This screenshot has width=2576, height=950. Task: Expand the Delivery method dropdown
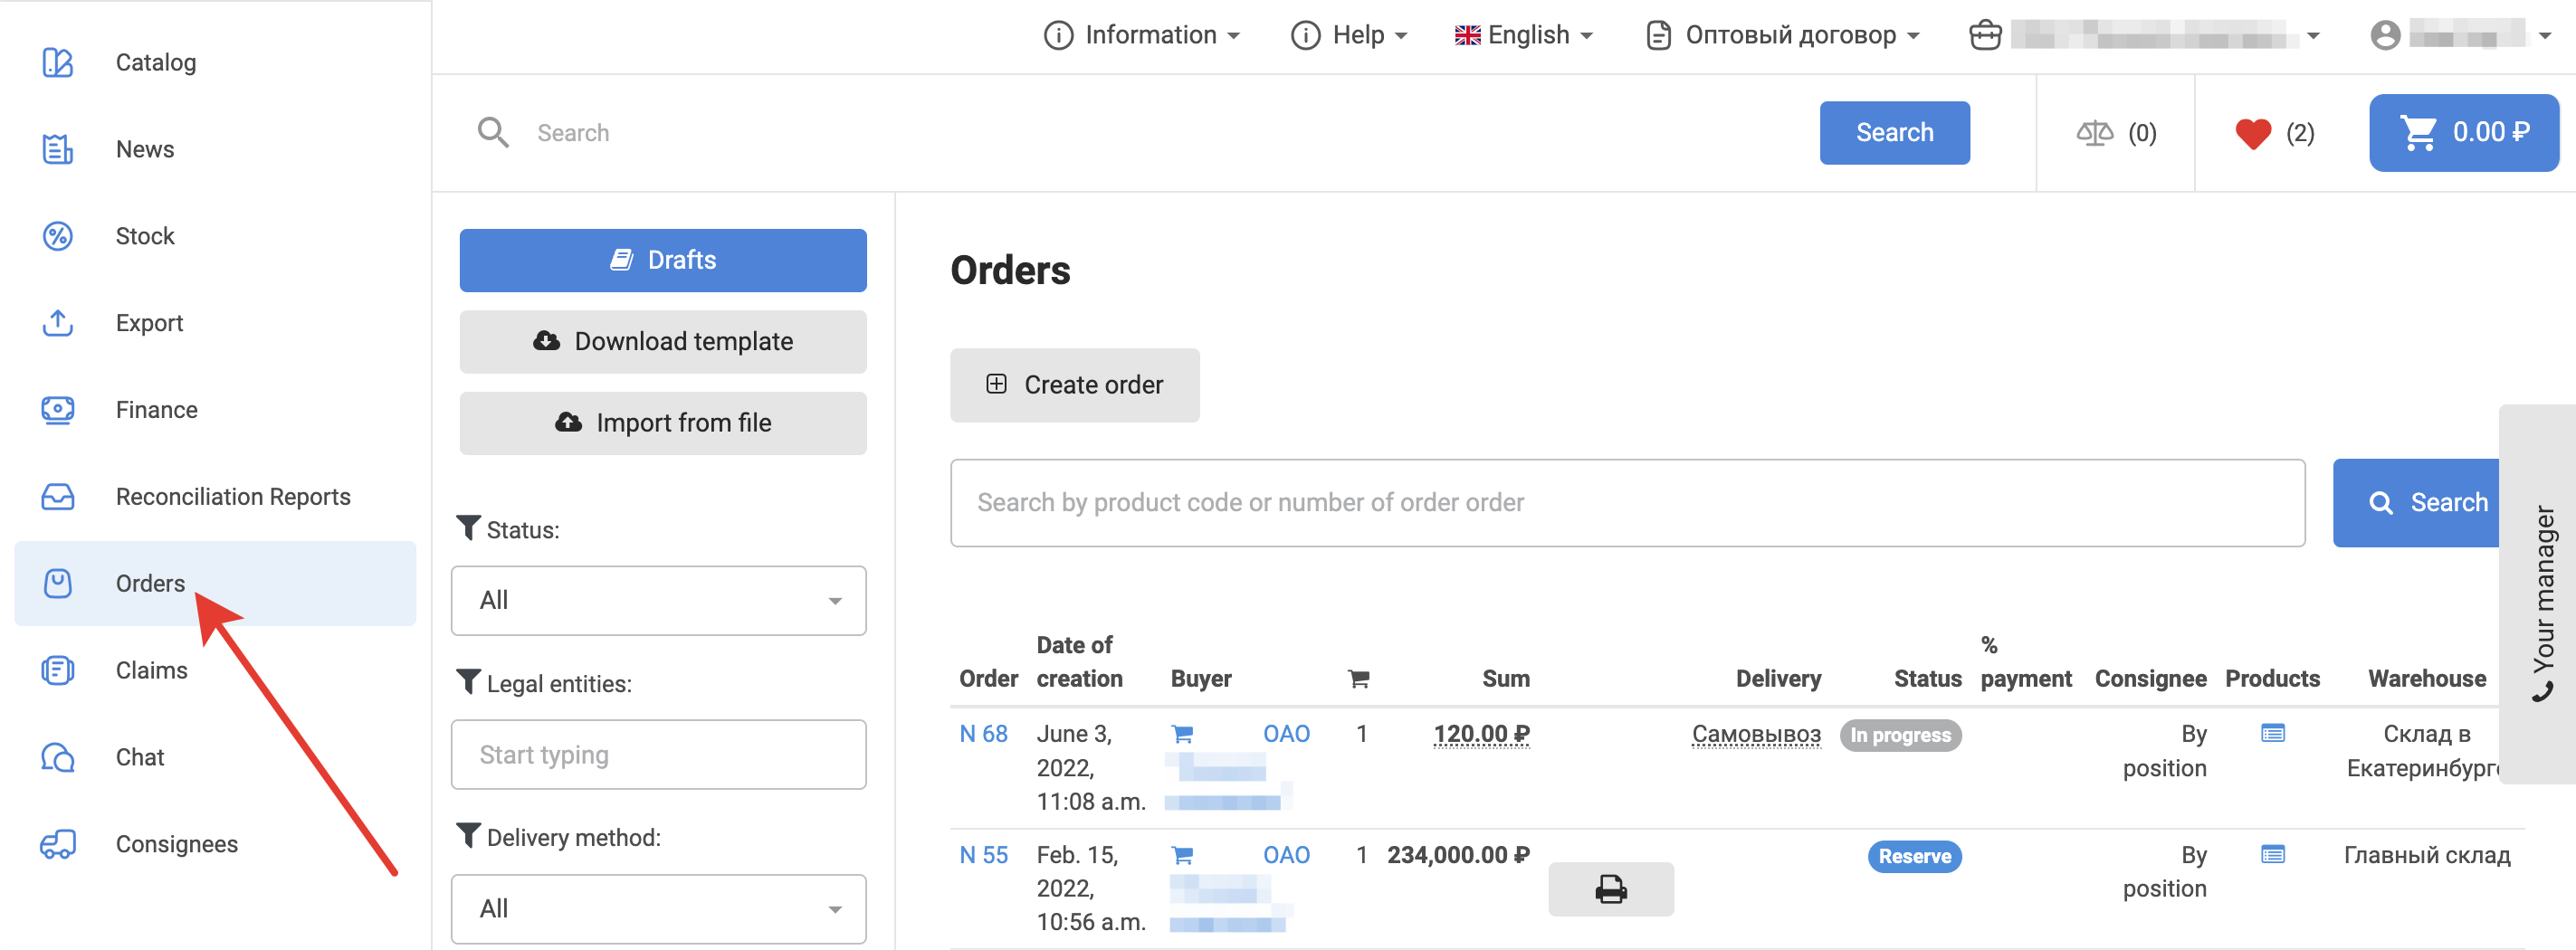coord(658,908)
